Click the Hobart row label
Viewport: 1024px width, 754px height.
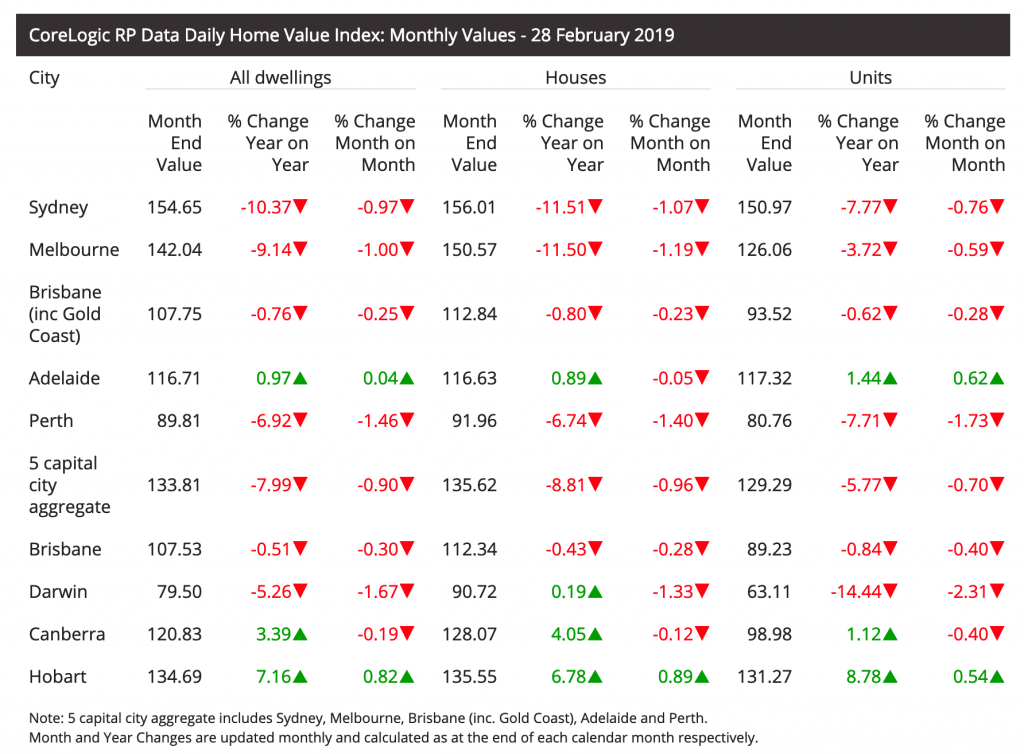[57, 677]
